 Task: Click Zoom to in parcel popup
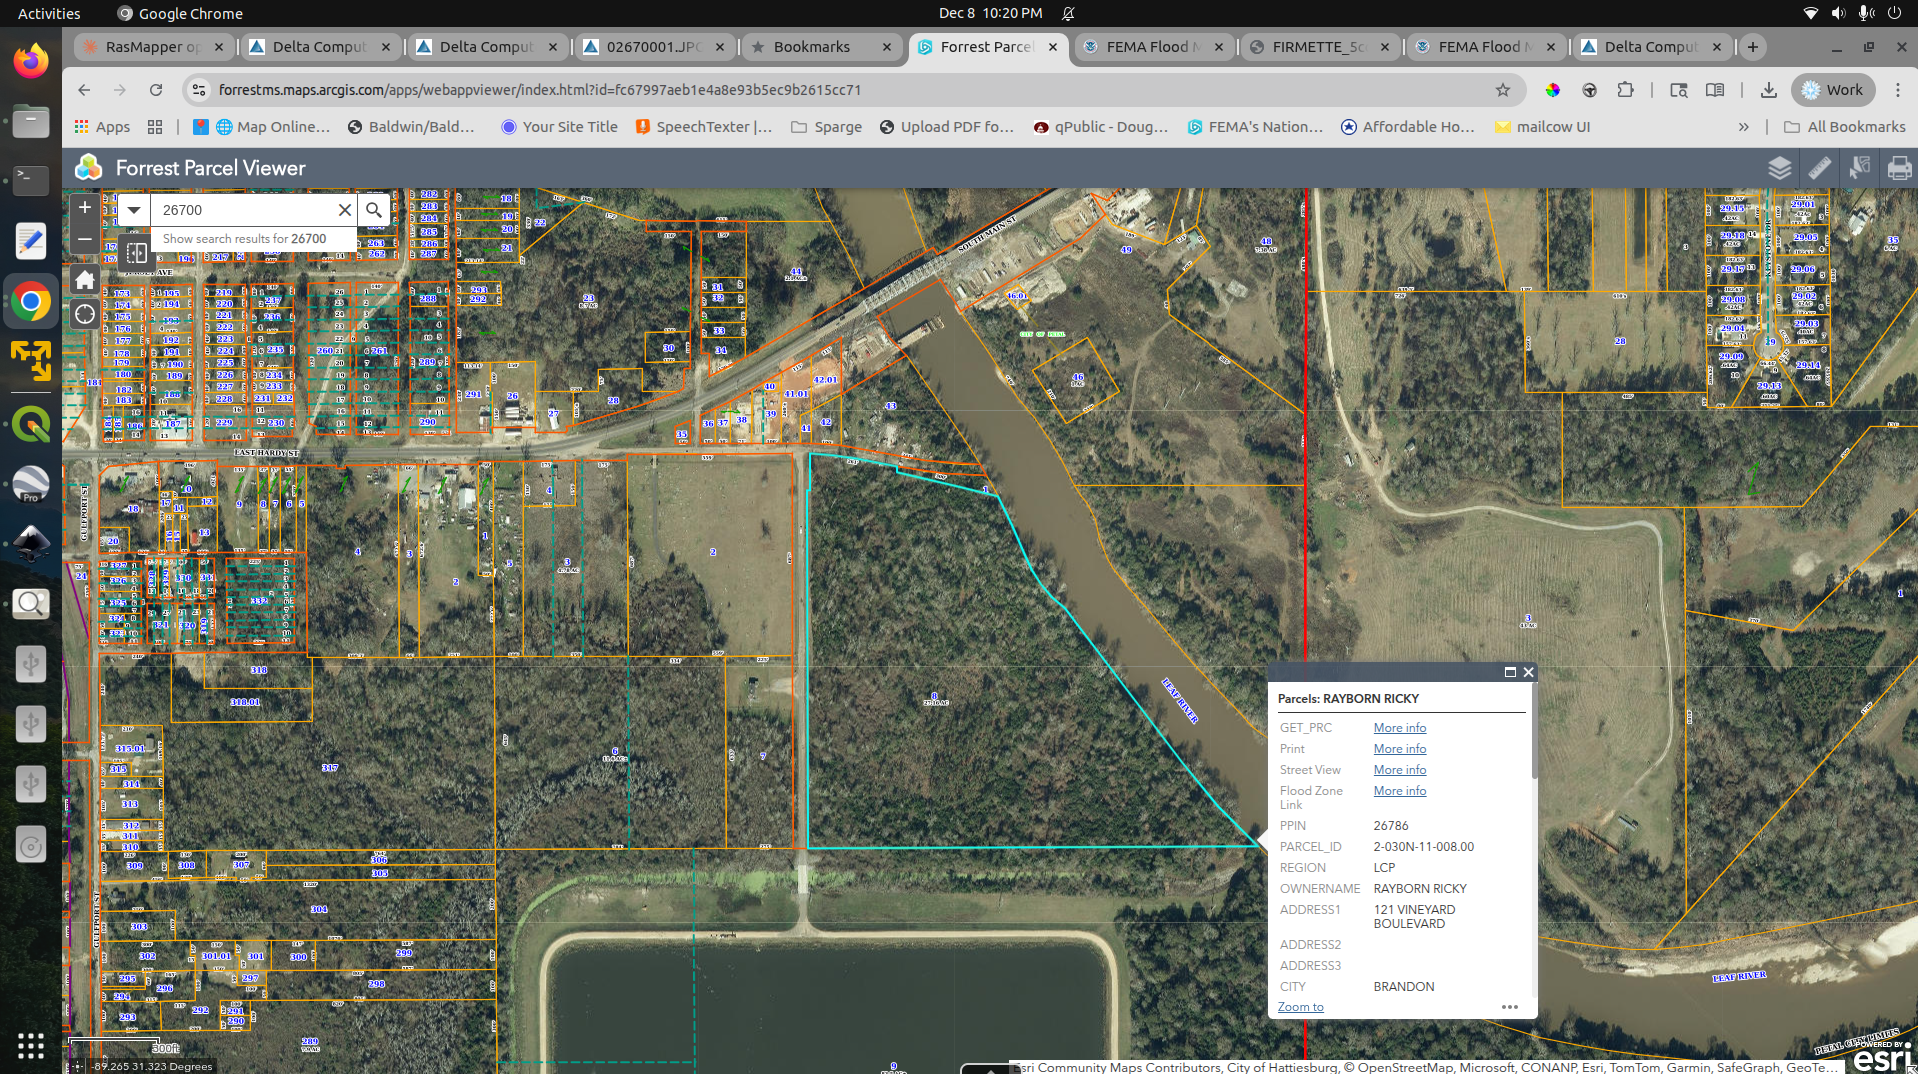pyautogui.click(x=1300, y=1007)
